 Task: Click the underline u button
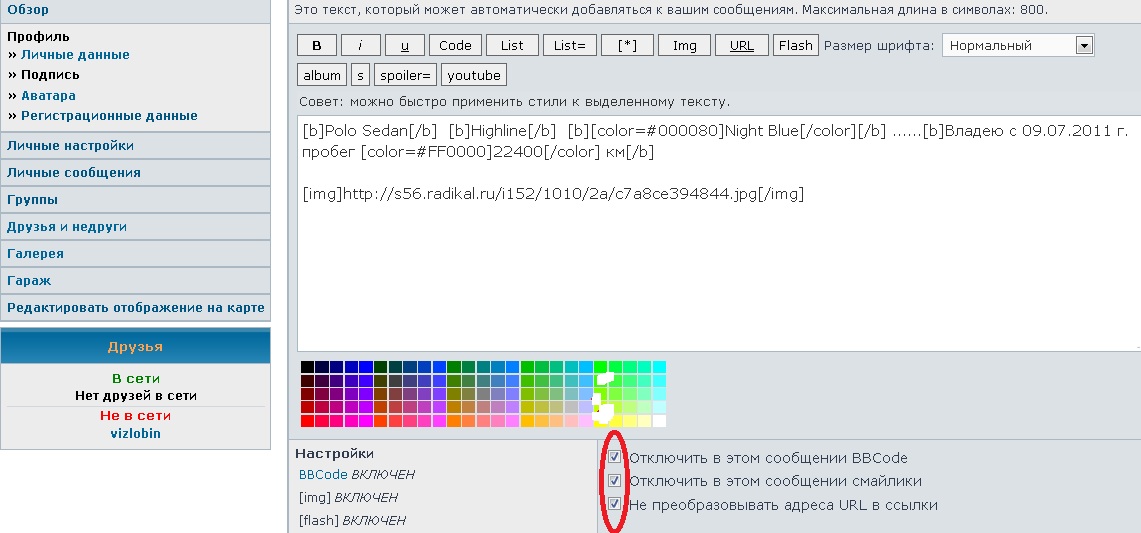point(405,45)
